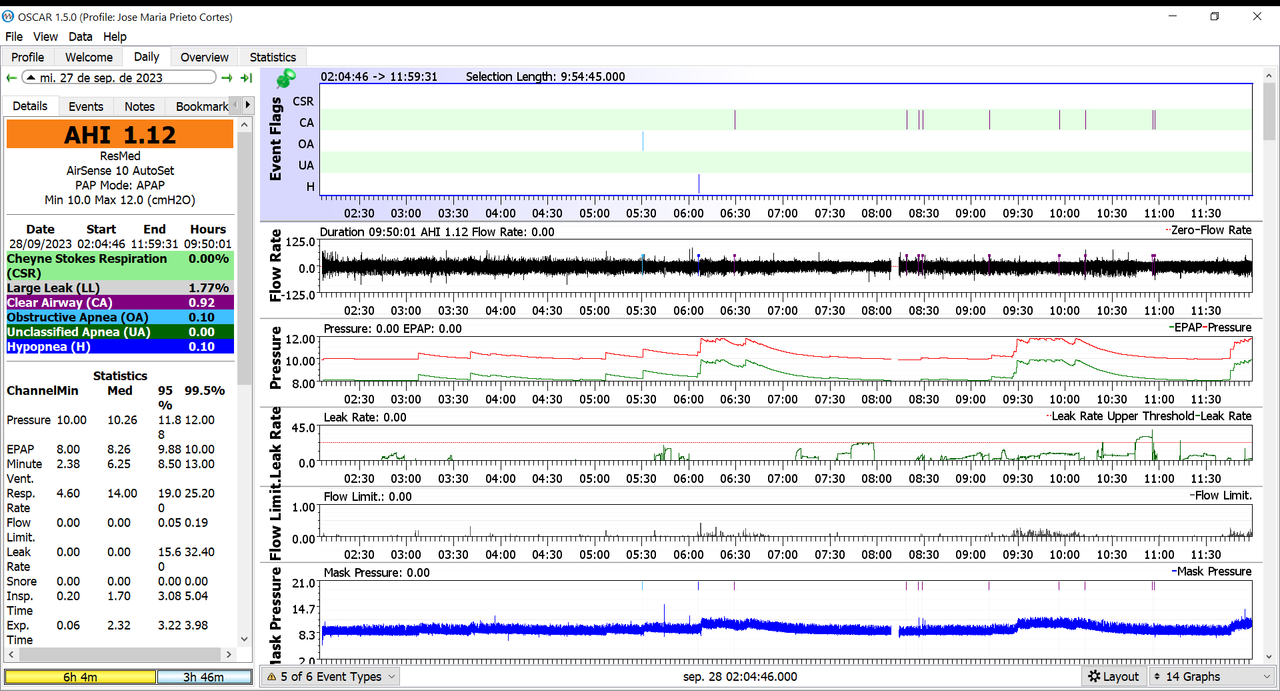This screenshot has width=1280, height=691.
Task: Click the green pin icon in Event Flags
Action: (x=286, y=79)
